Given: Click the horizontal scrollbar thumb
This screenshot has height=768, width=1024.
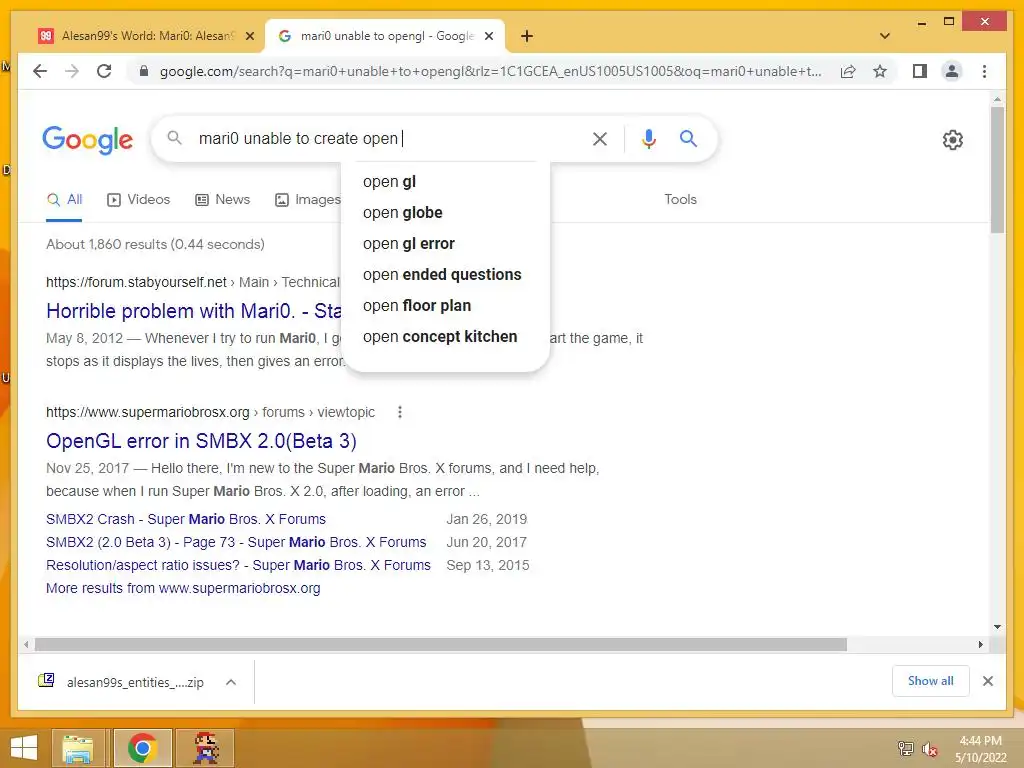Looking at the screenshot, I should point(441,645).
